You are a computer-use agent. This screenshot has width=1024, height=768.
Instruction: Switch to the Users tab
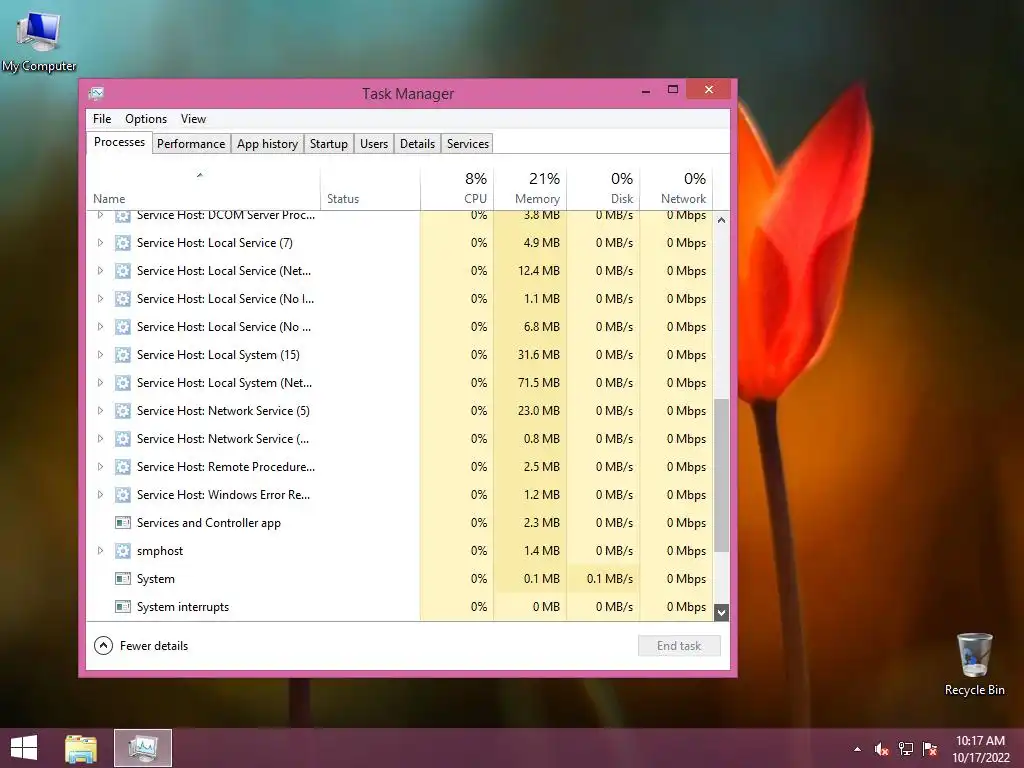(374, 144)
